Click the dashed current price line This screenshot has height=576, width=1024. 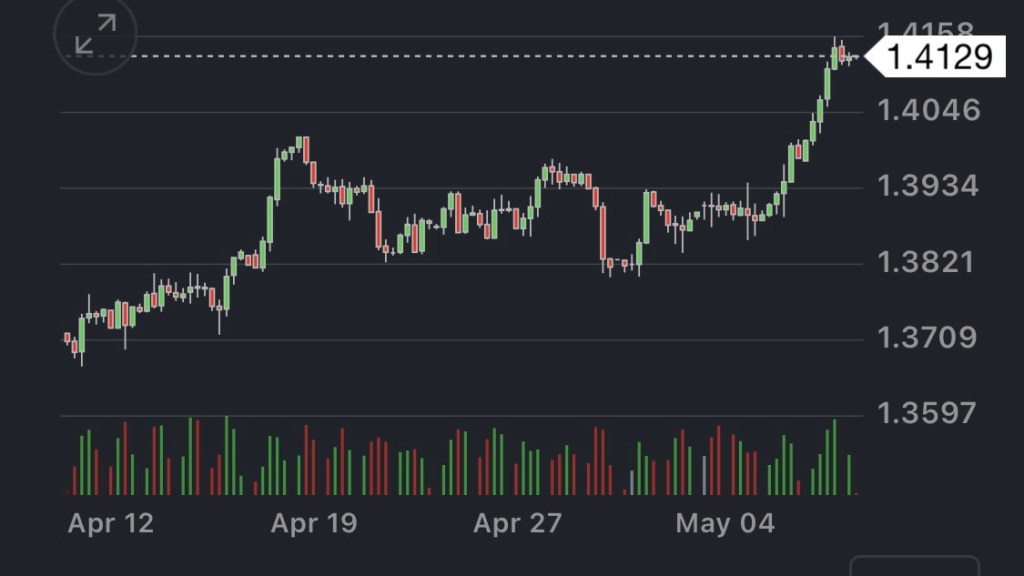450,56
